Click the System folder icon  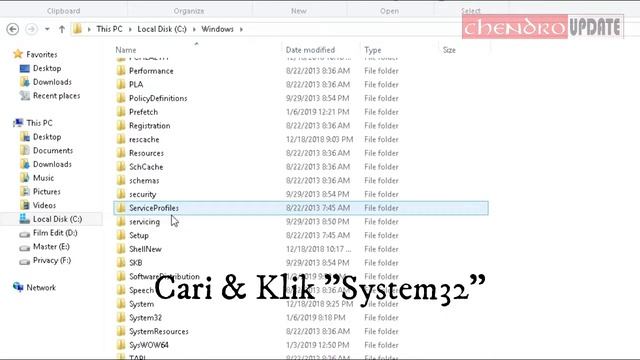(121, 304)
